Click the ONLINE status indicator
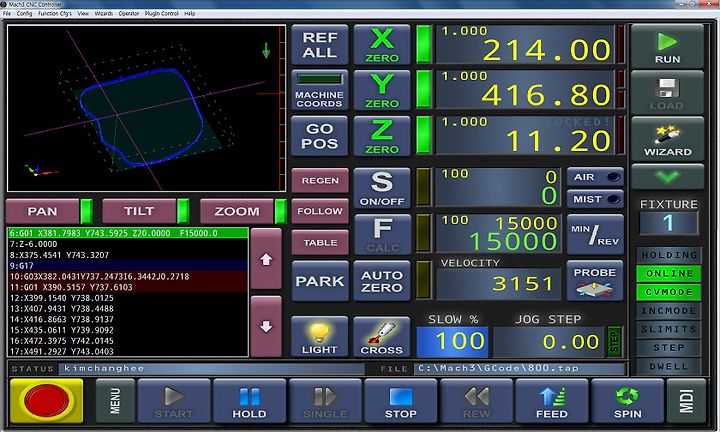The image size is (720, 432). point(669,273)
